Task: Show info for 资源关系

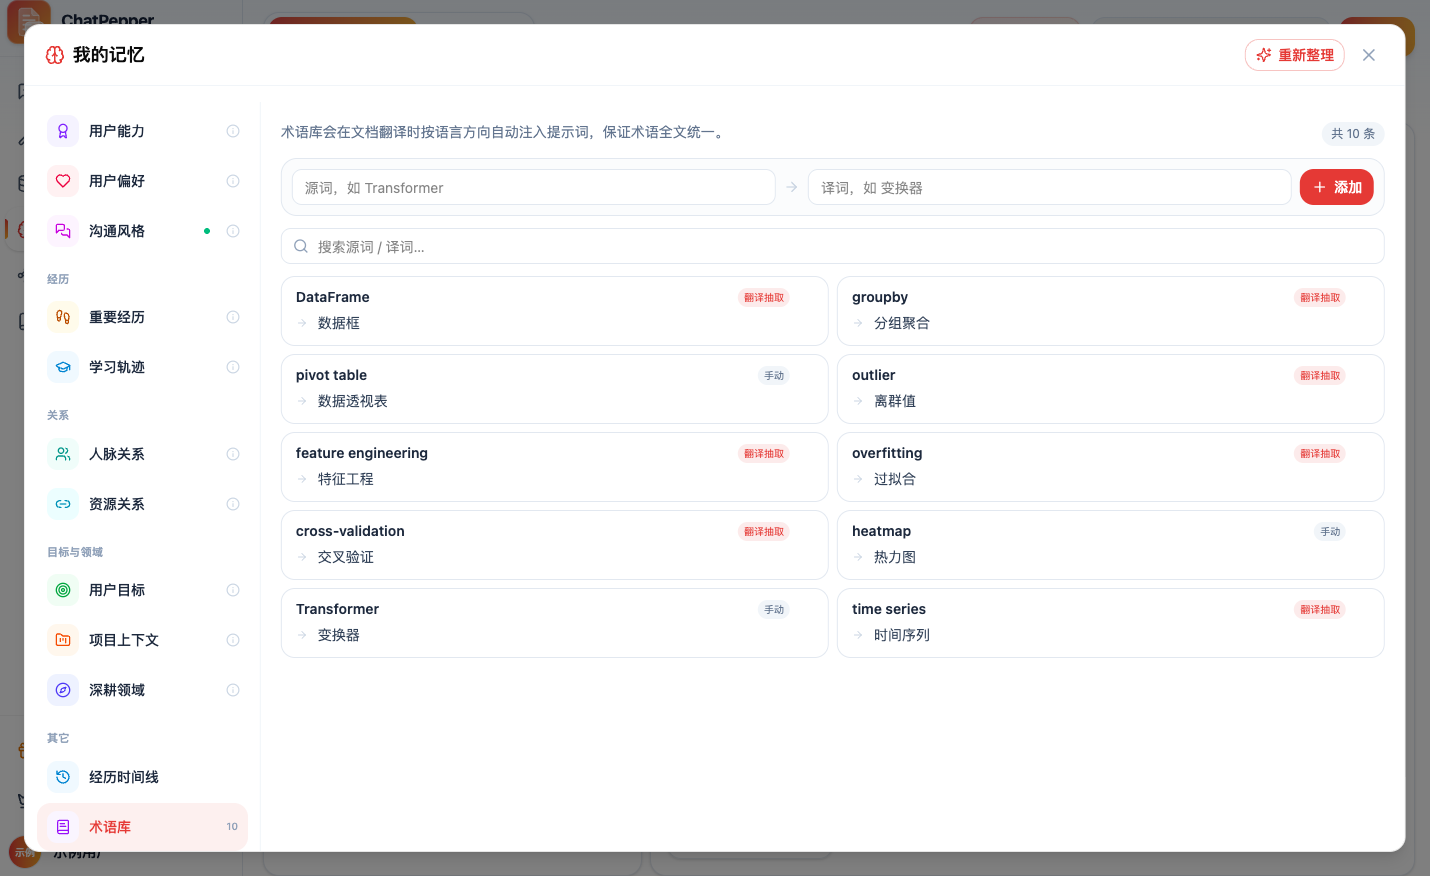Action: (233, 504)
